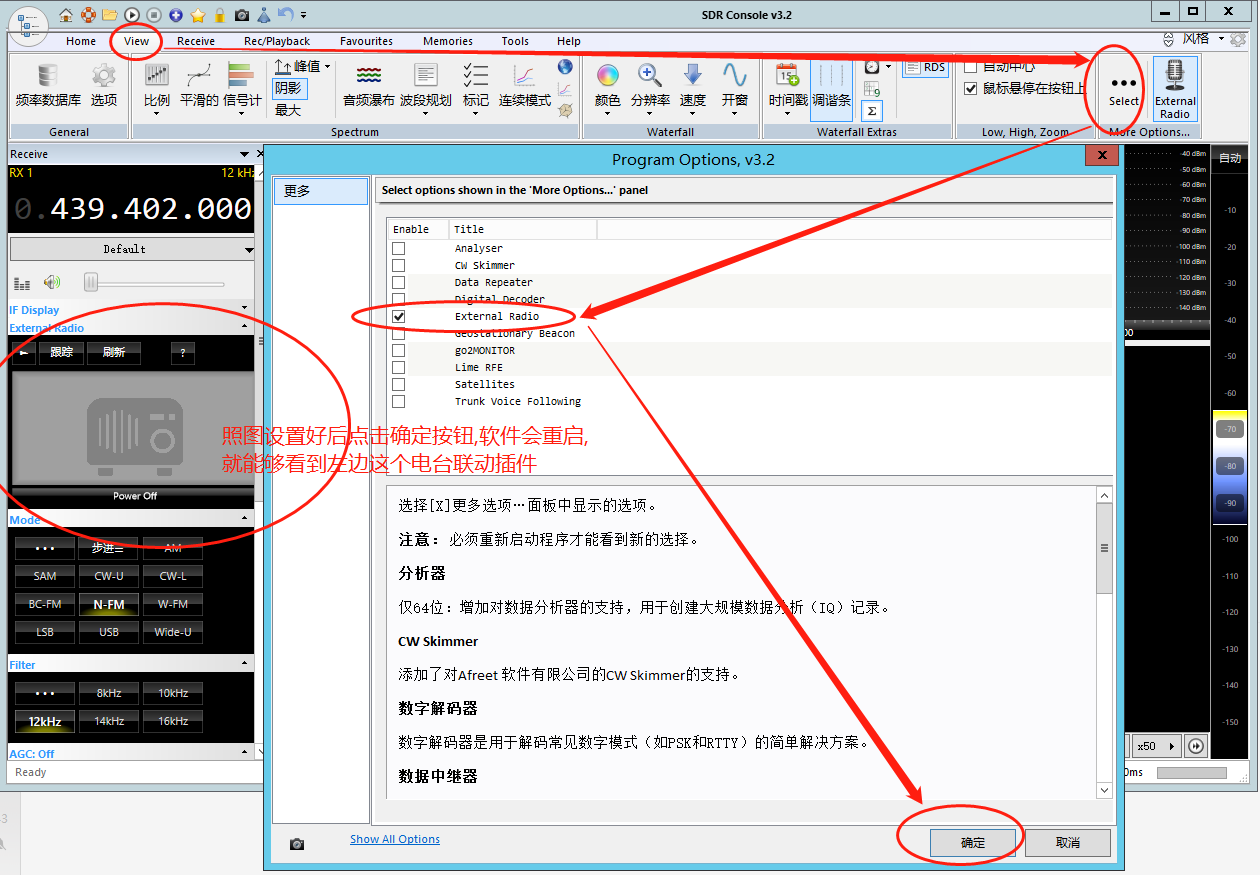
Task: Collapse the External Radio panel section
Action: coord(244,327)
